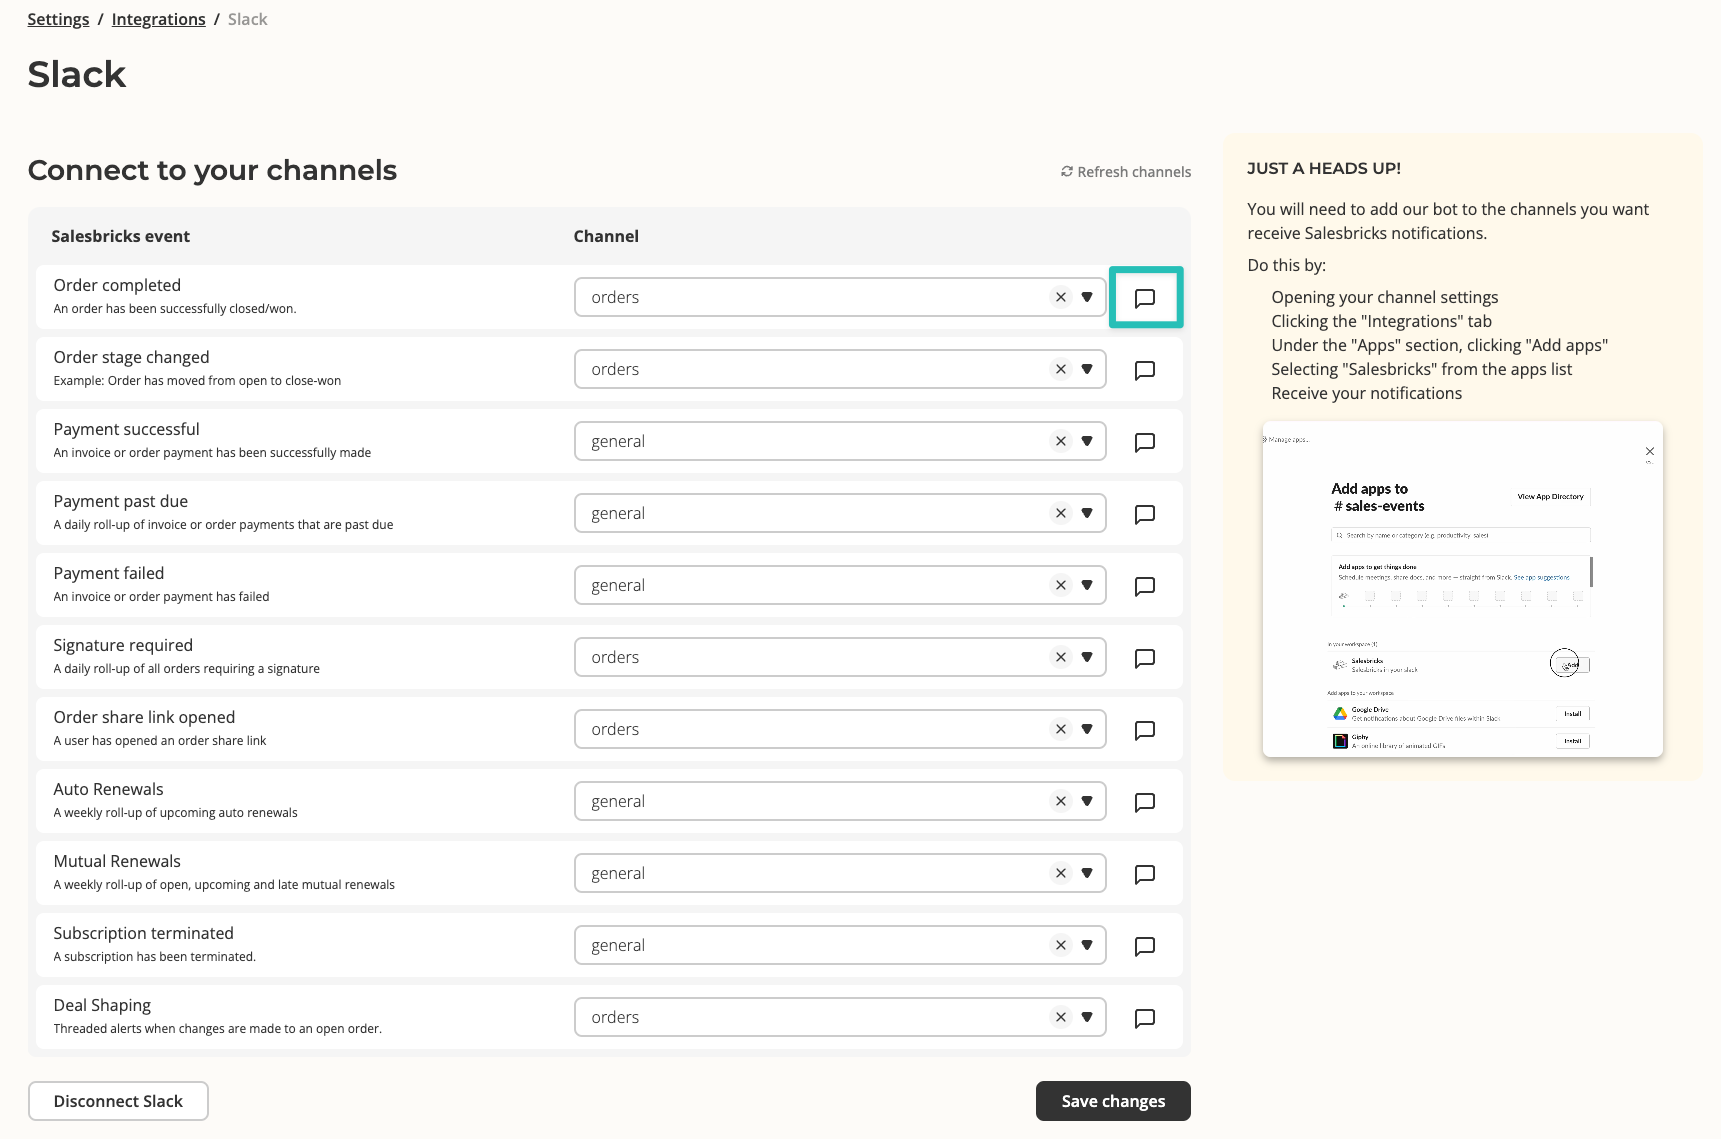
Task: Open channel dropdown arrow for Payment past due
Action: (1087, 513)
